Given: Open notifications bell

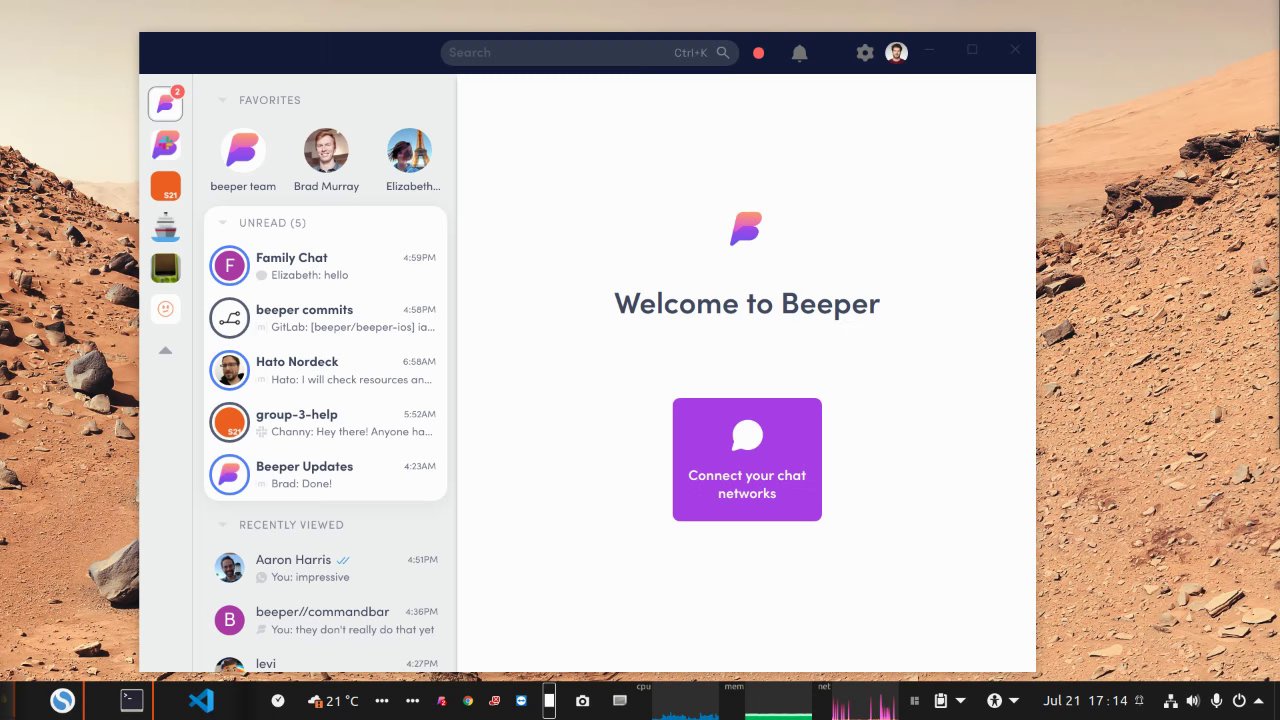Looking at the screenshot, I should click(800, 53).
